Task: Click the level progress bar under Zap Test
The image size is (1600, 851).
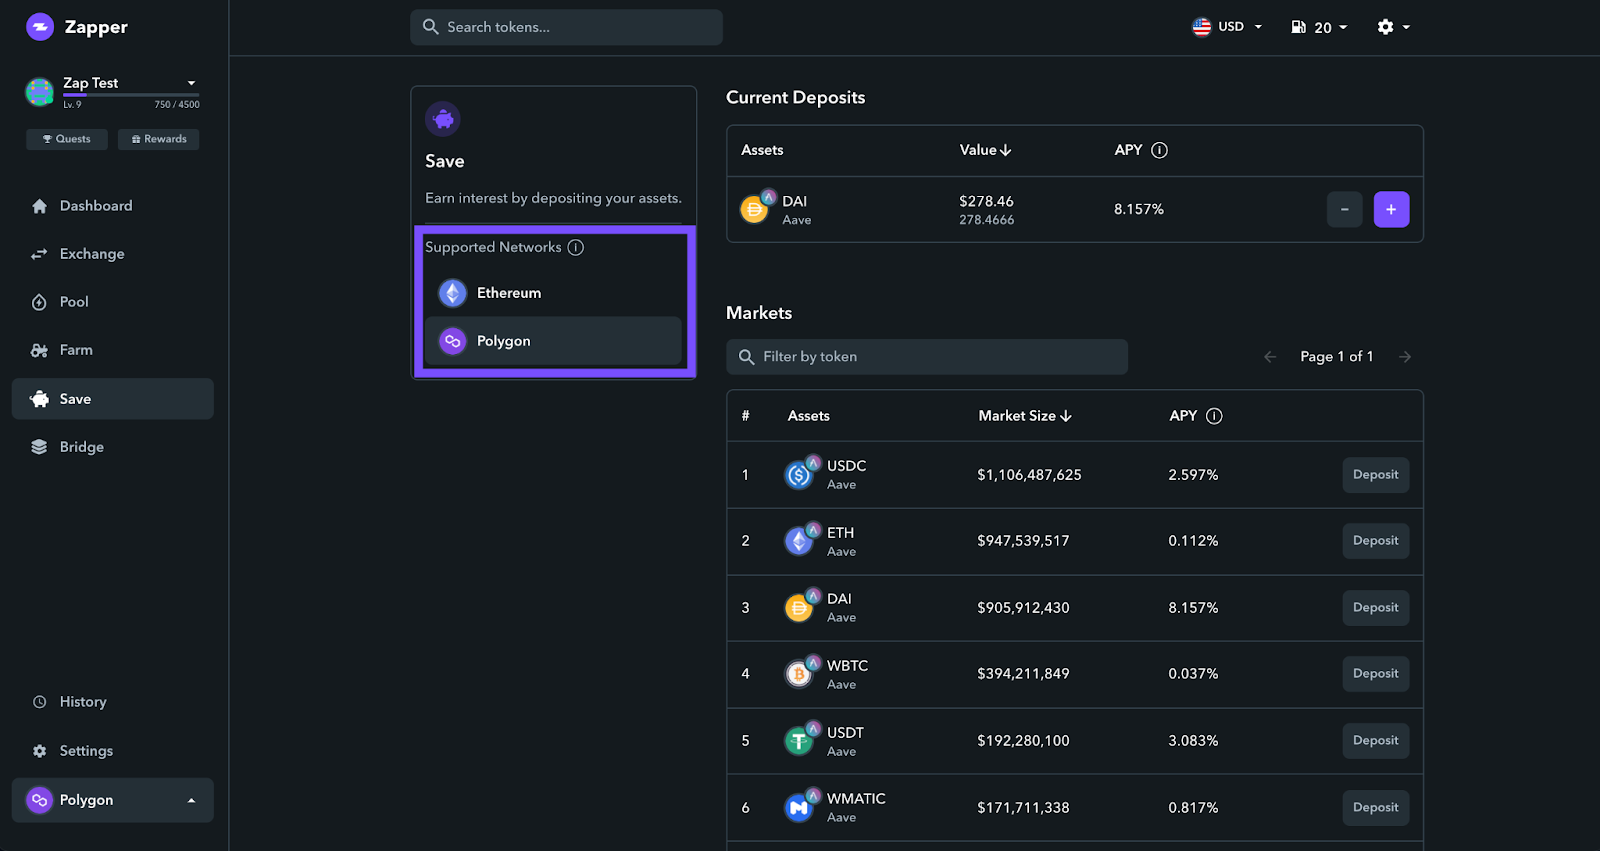Action: (x=131, y=95)
